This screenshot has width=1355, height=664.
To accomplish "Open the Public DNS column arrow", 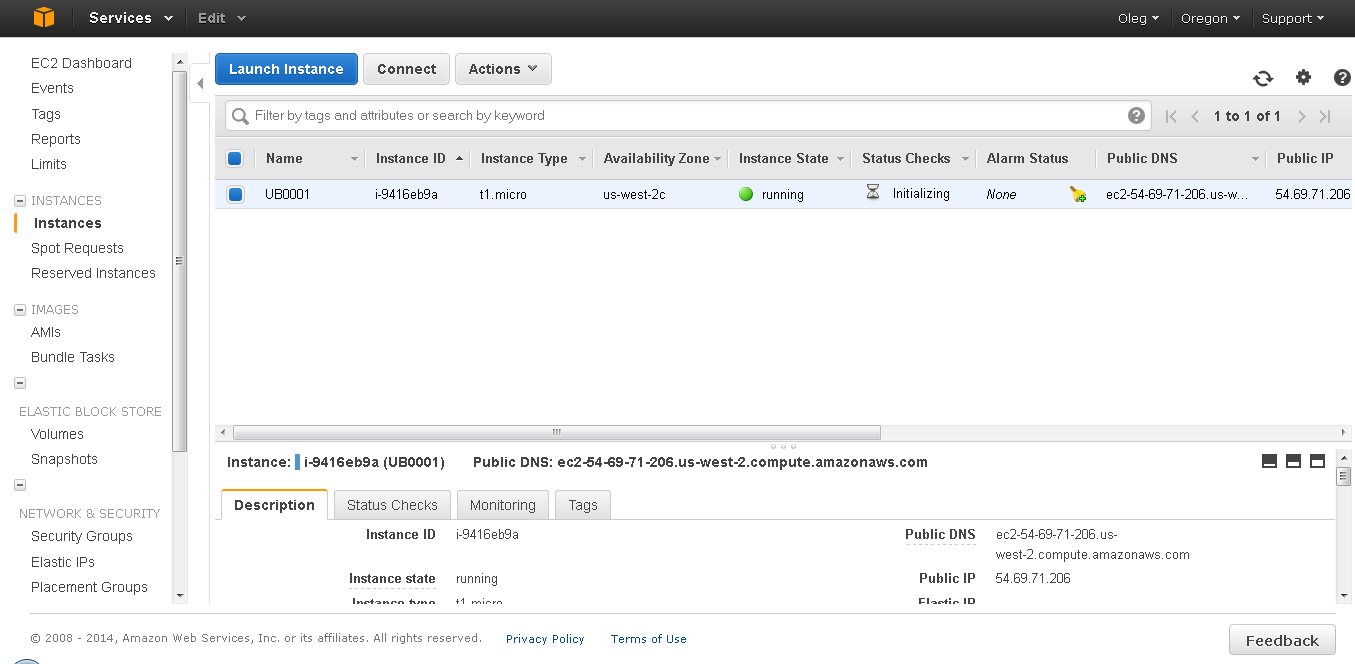I will pyautogui.click(x=1255, y=159).
